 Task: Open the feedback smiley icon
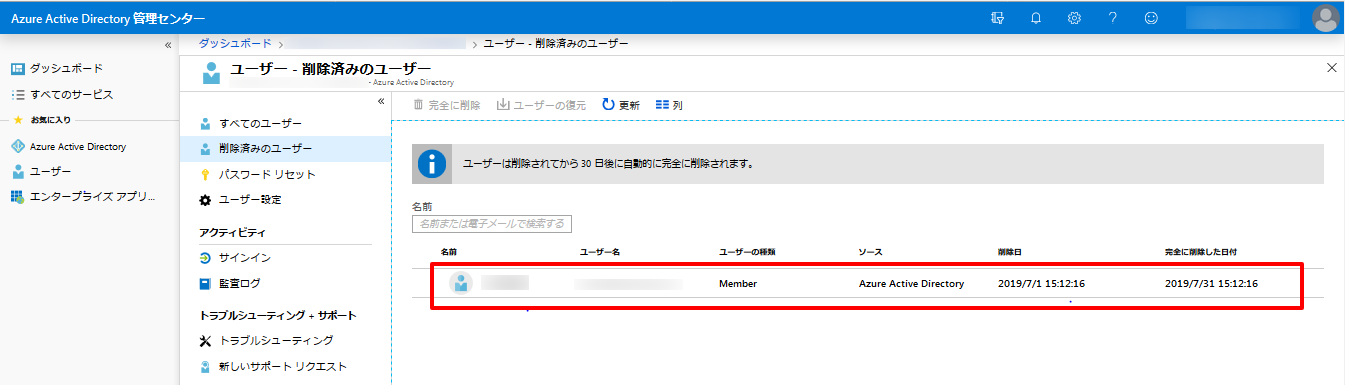click(x=1152, y=18)
